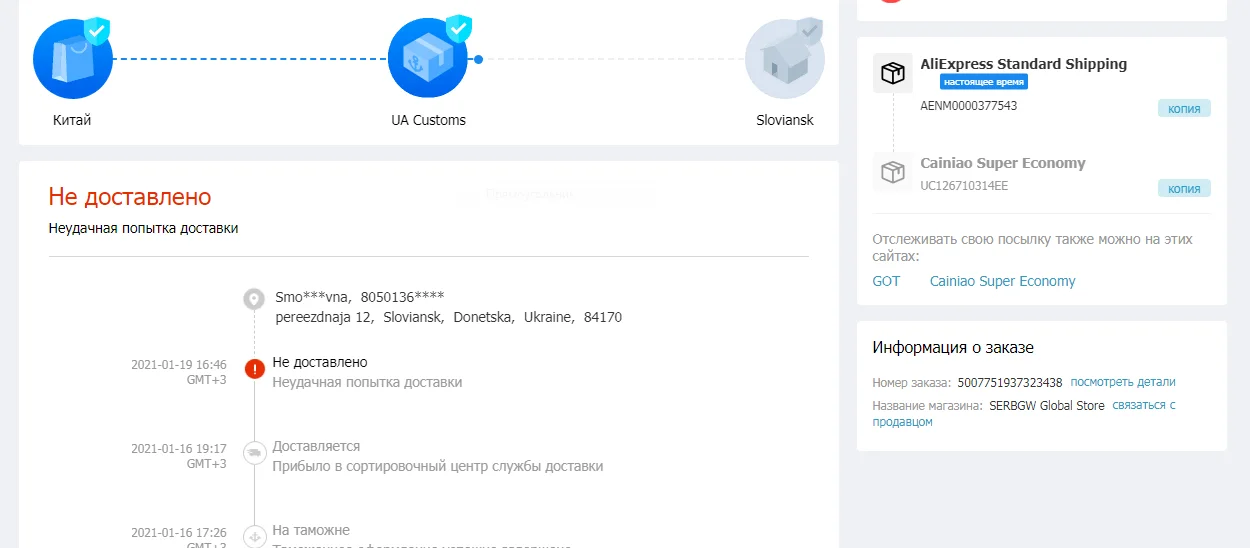This screenshot has width=1250, height=548.
Task: Open the Cainiao Super Economy tracking link
Action: tap(1002, 281)
